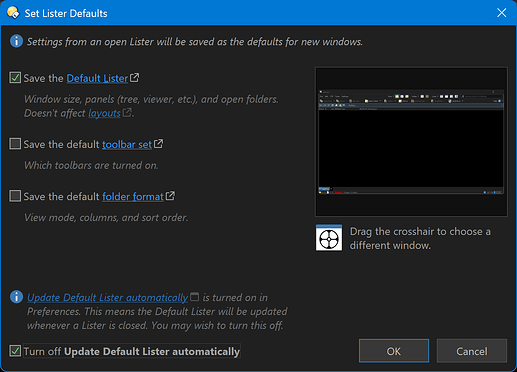517x372 pixels.
Task: Enable Save the default toolbar set checkbox
Action: [x=15, y=144]
